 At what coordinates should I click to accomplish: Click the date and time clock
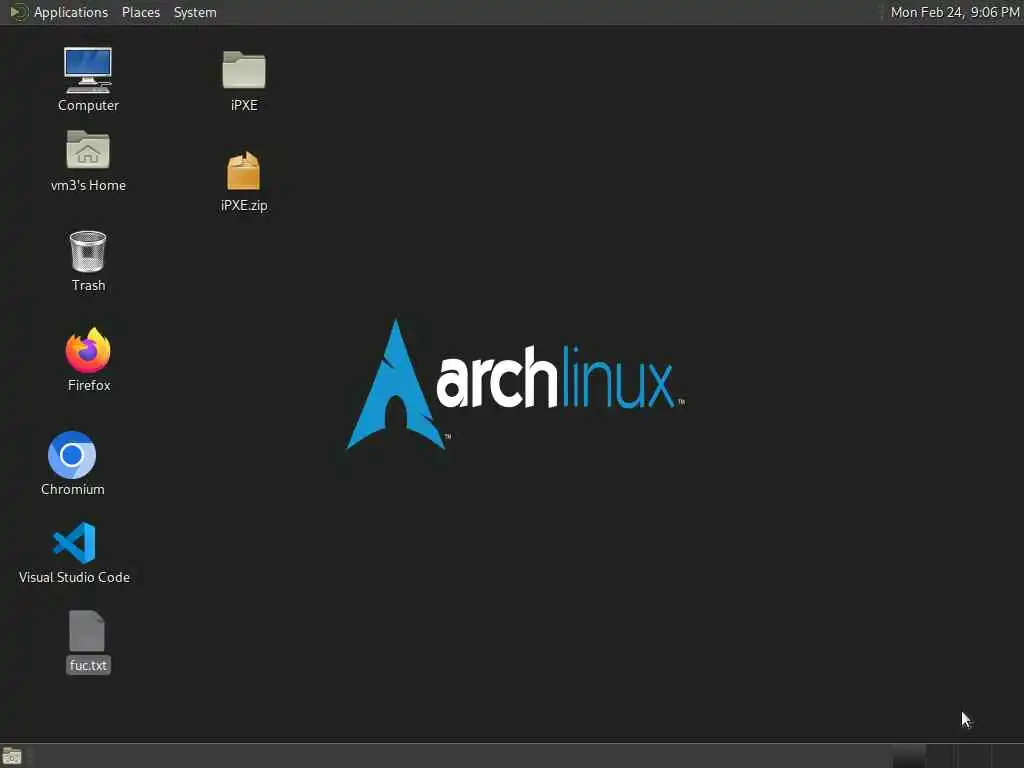(955, 12)
